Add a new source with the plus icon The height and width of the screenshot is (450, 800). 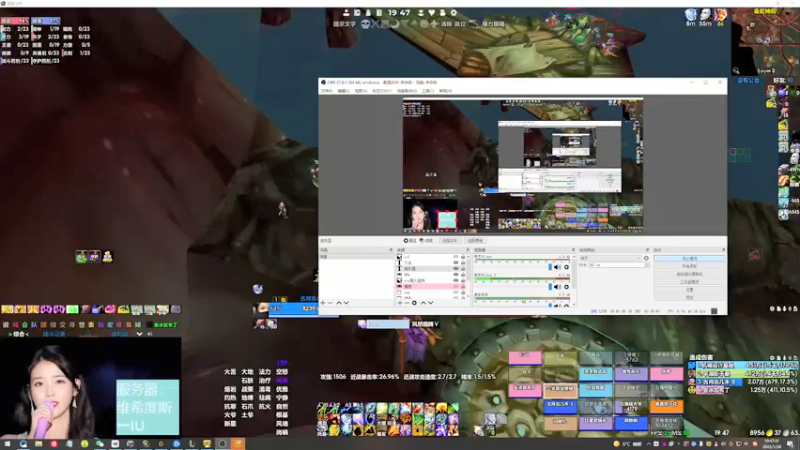pos(400,303)
